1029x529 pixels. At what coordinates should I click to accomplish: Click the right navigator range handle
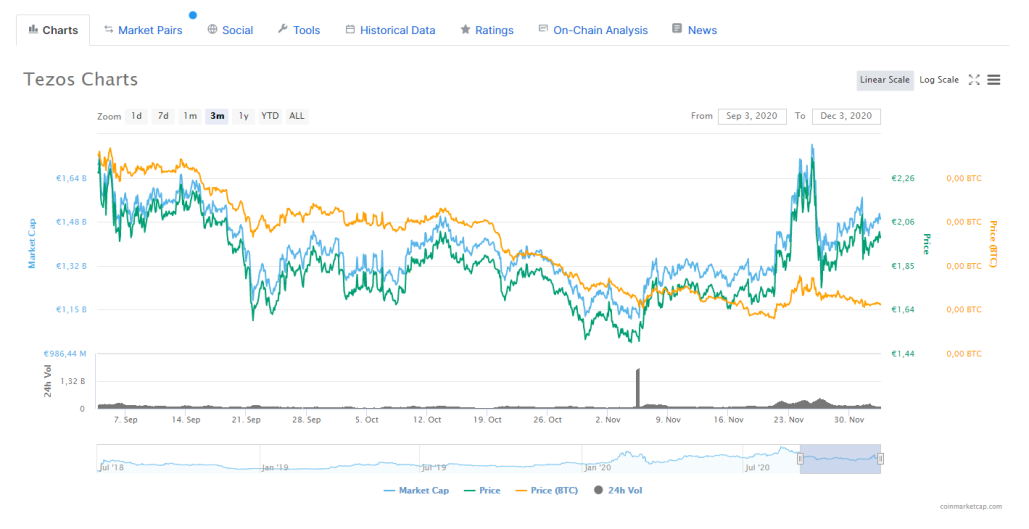point(880,459)
